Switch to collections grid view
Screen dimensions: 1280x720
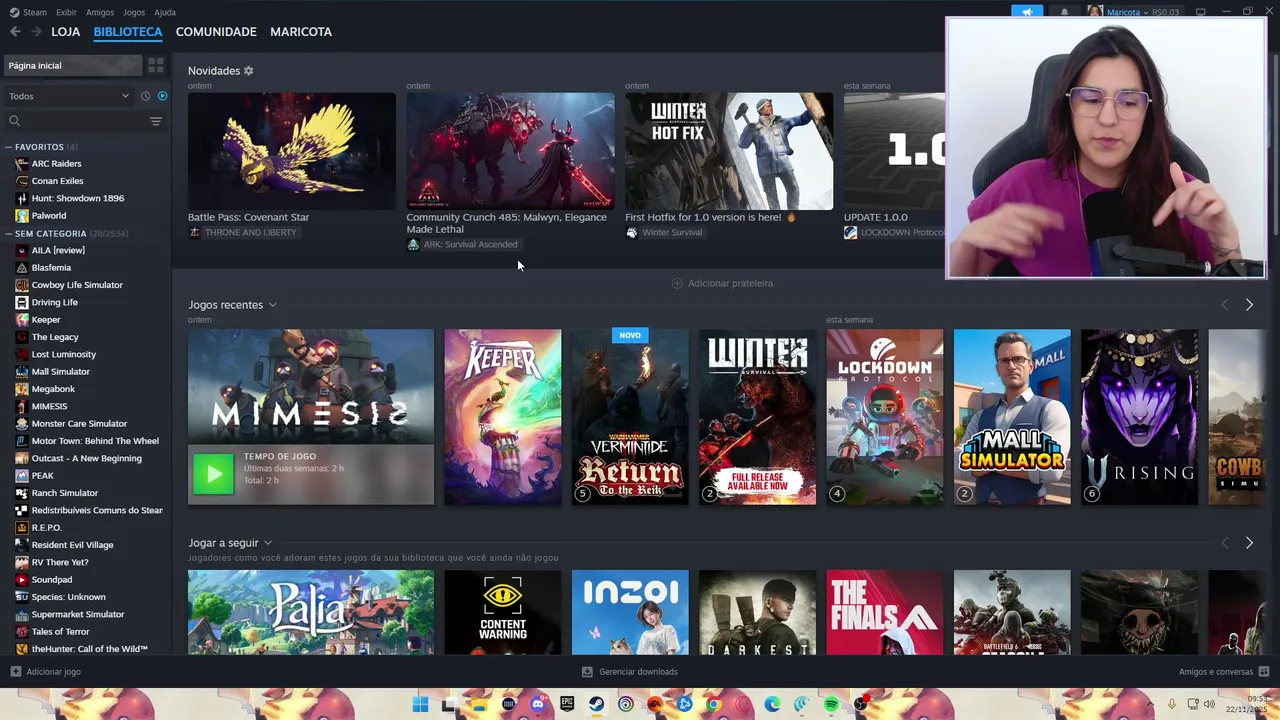coord(156,65)
